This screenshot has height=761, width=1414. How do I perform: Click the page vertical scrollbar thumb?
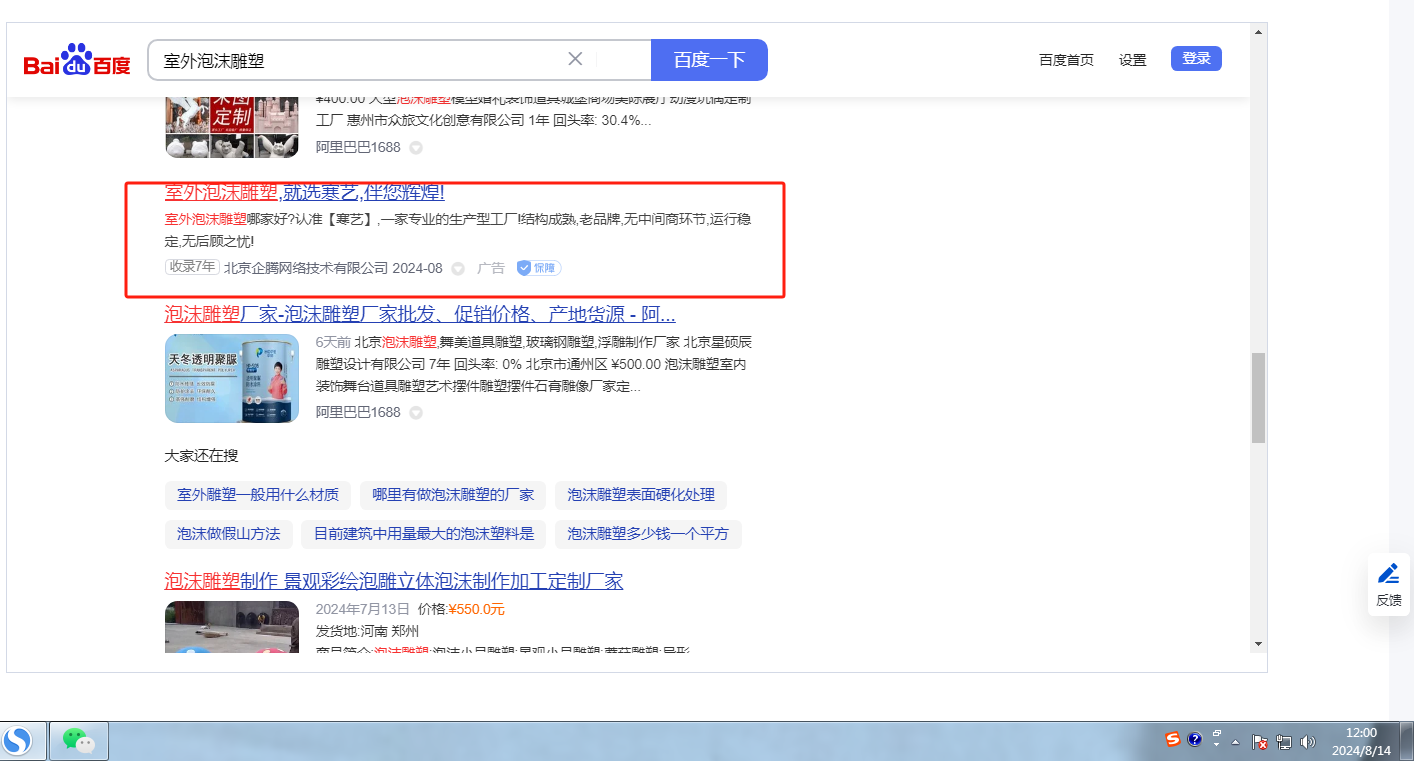[x=1258, y=398]
